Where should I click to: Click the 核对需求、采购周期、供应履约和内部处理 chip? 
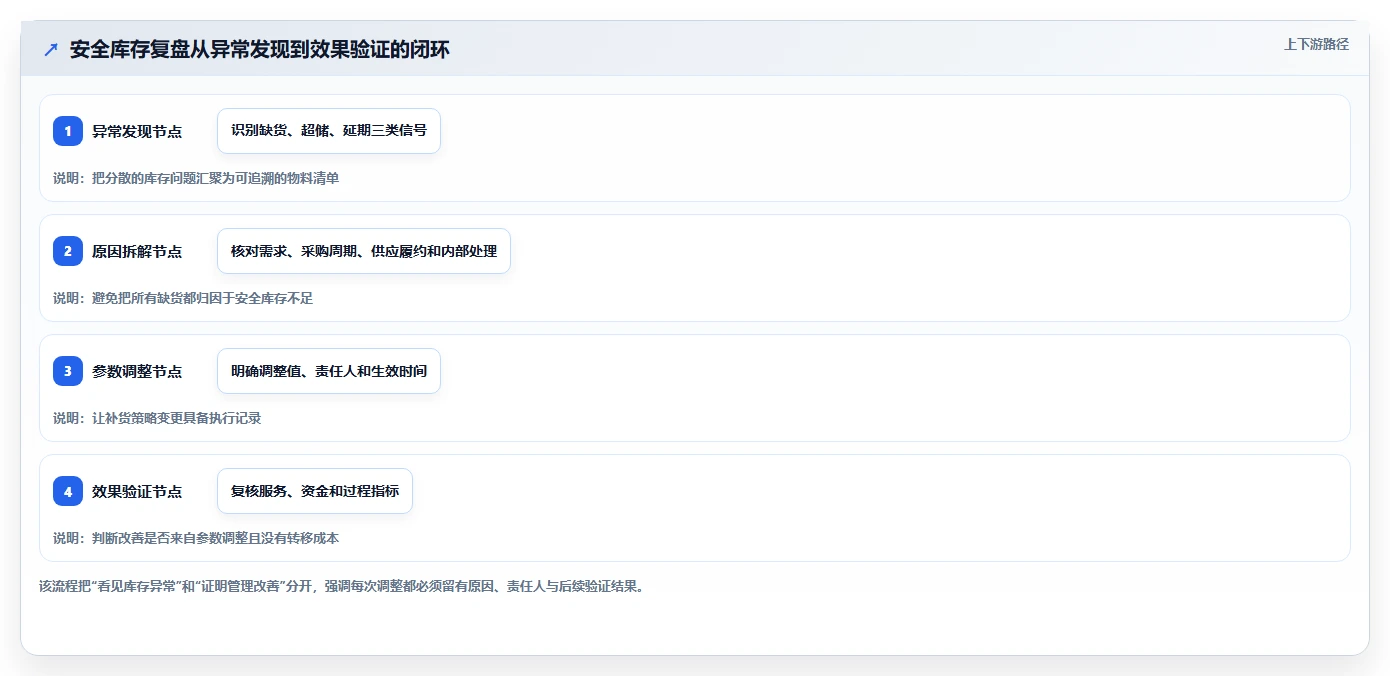click(x=364, y=251)
